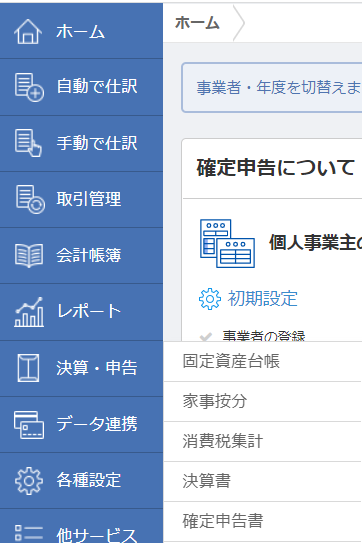Choose 決算書 from the submenu
This screenshot has height=543, width=362.
point(262,481)
